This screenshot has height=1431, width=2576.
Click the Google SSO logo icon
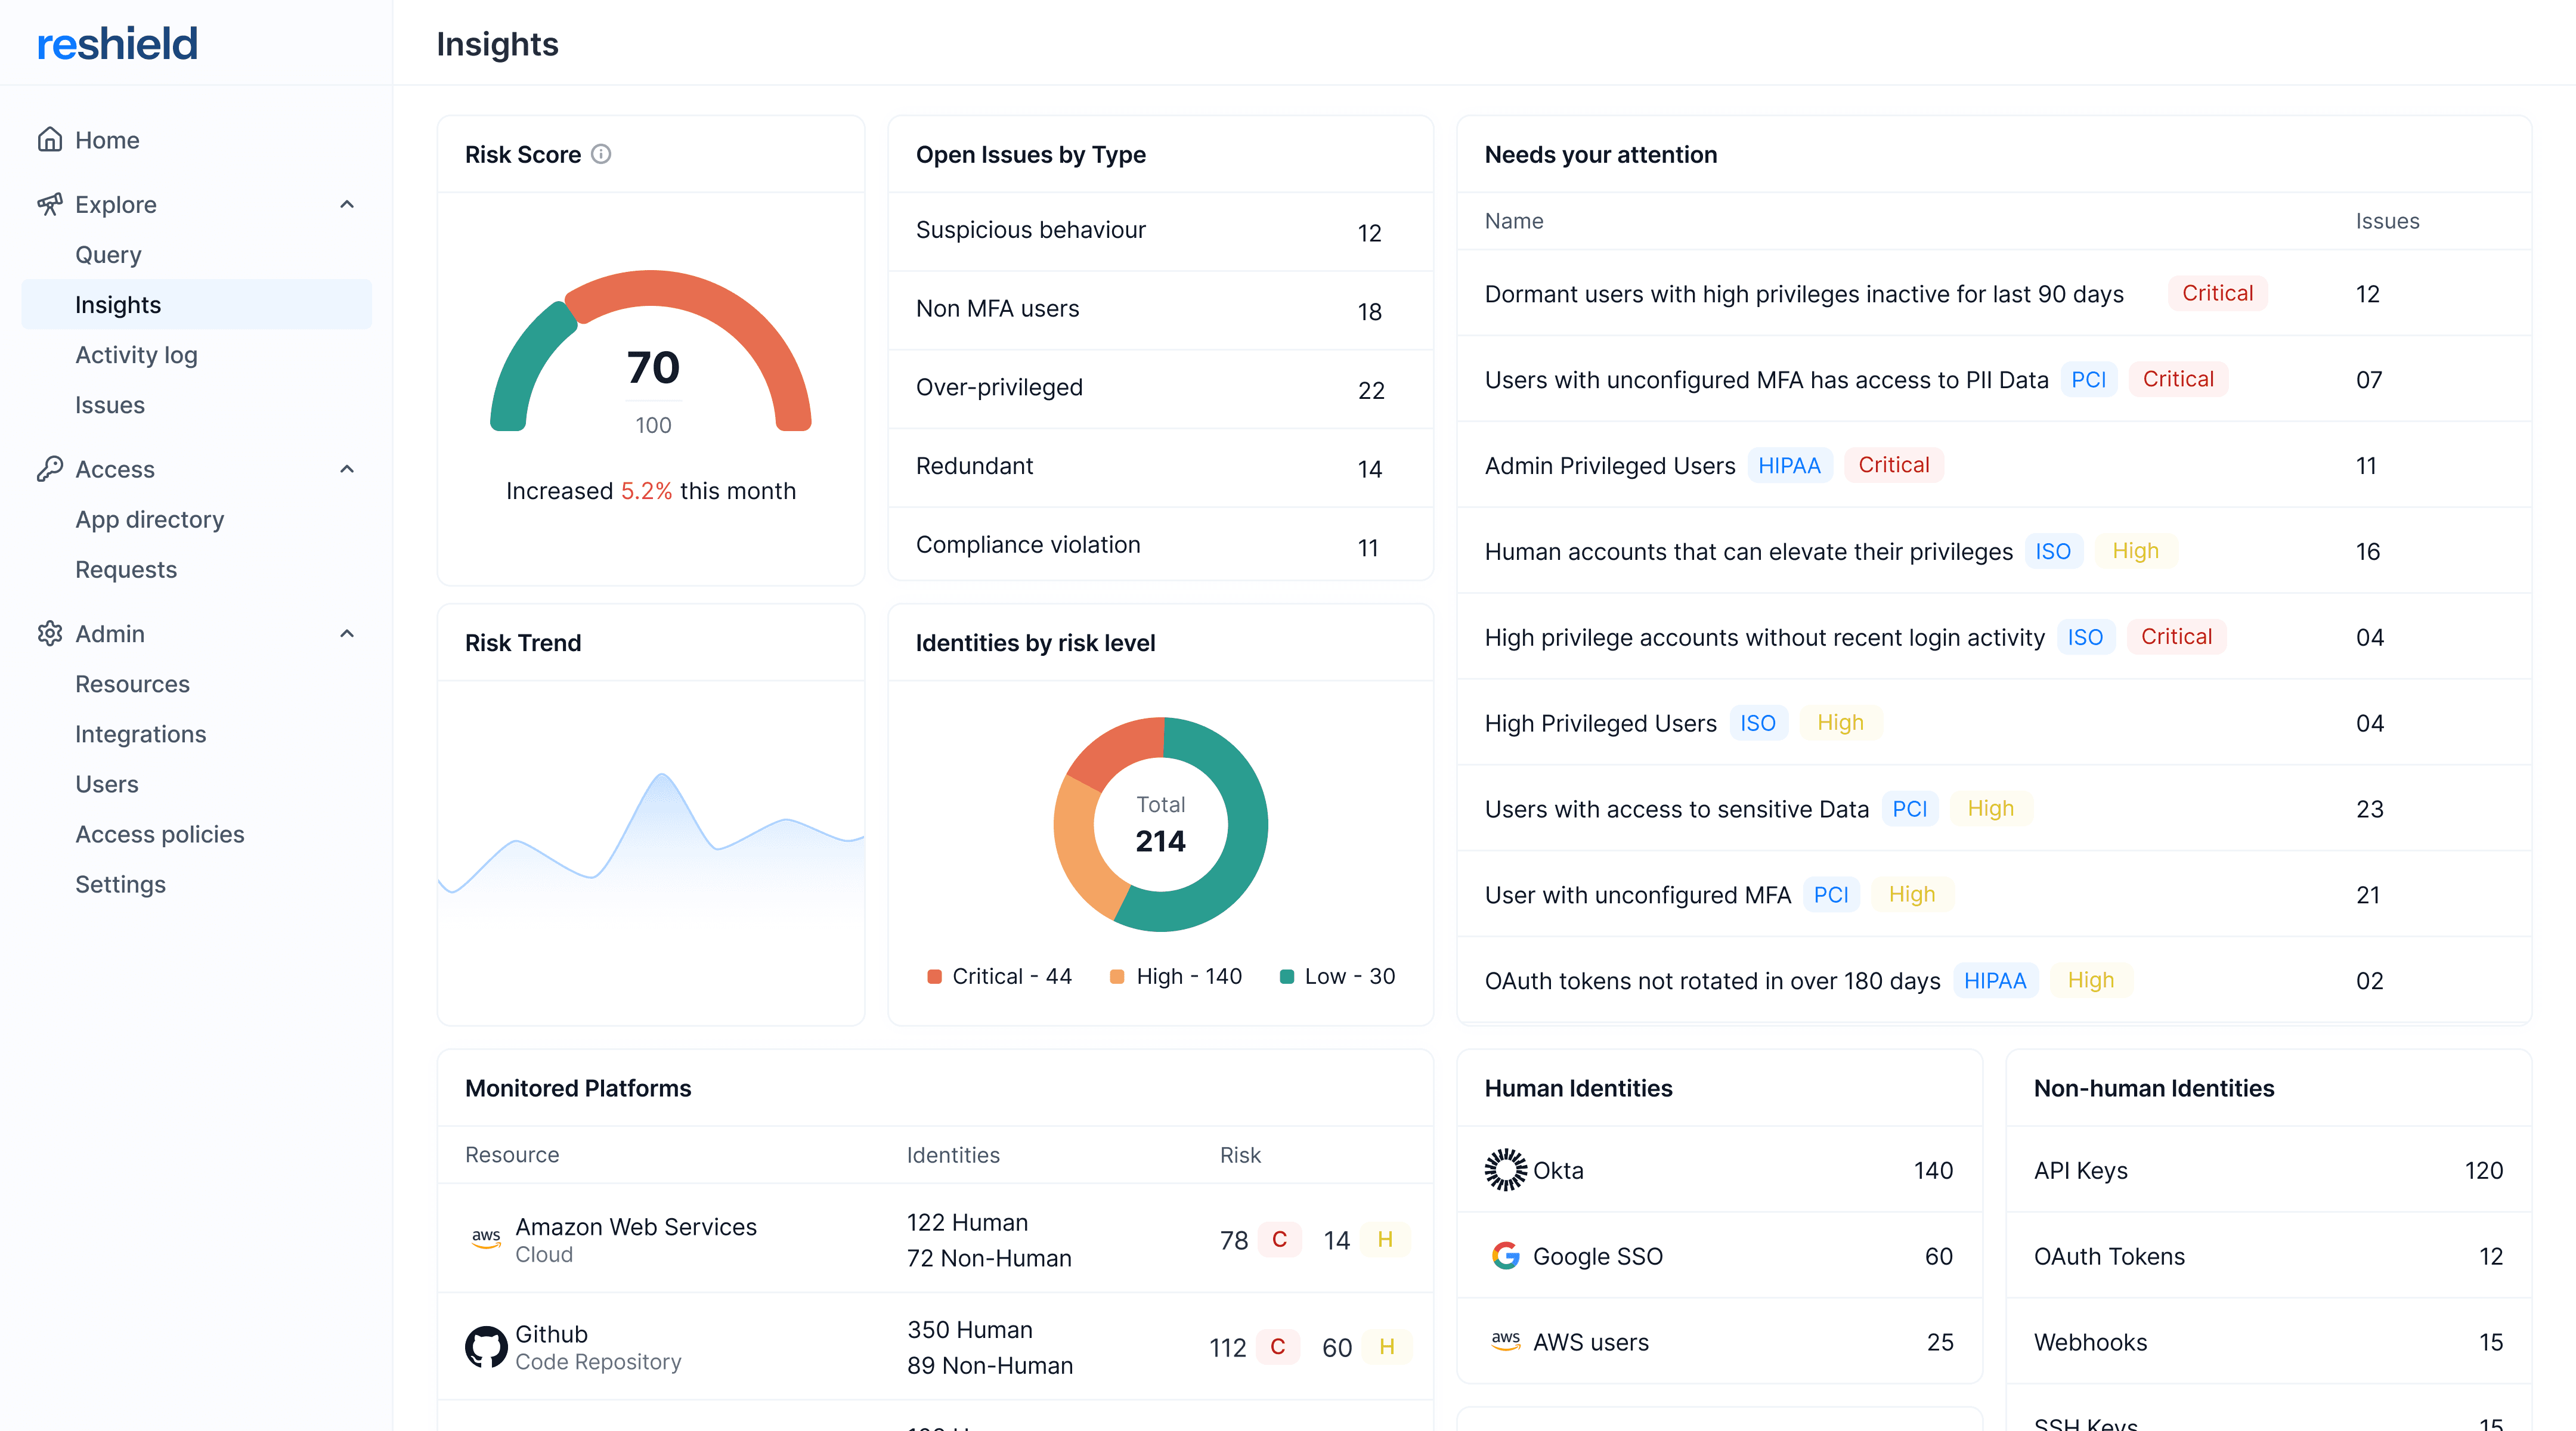[x=1505, y=1256]
